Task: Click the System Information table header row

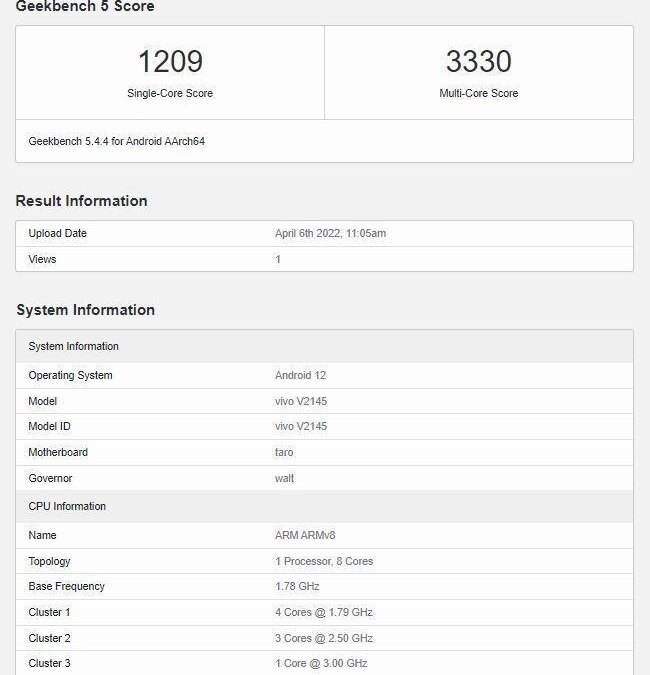Action: pos(73,346)
